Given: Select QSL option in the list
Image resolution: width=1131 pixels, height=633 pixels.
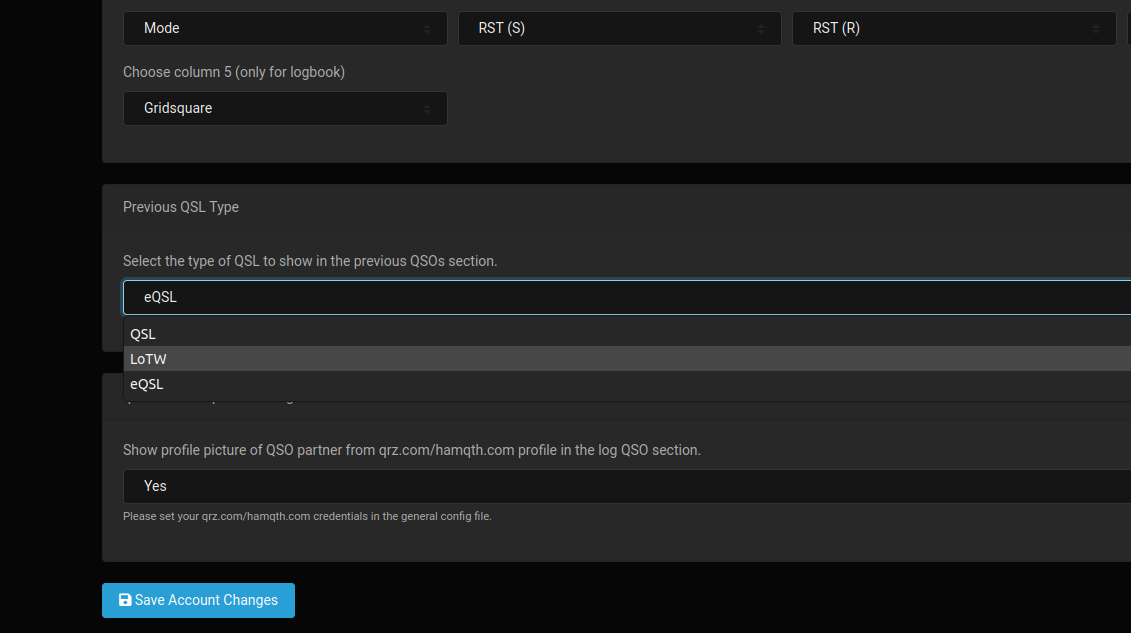Looking at the screenshot, I should 627,334.
